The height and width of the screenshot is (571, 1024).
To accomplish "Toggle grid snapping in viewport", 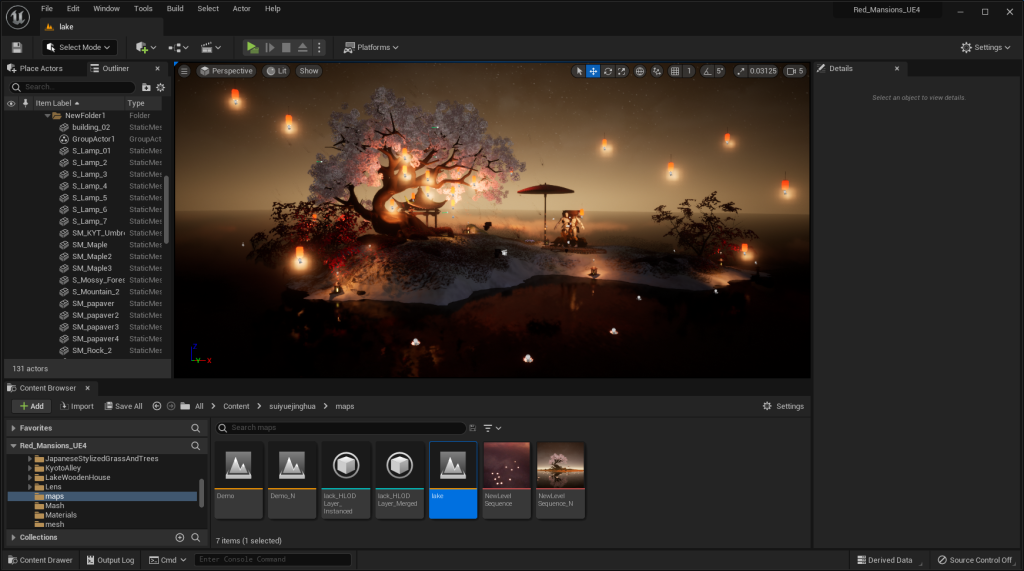I will (675, 71).
